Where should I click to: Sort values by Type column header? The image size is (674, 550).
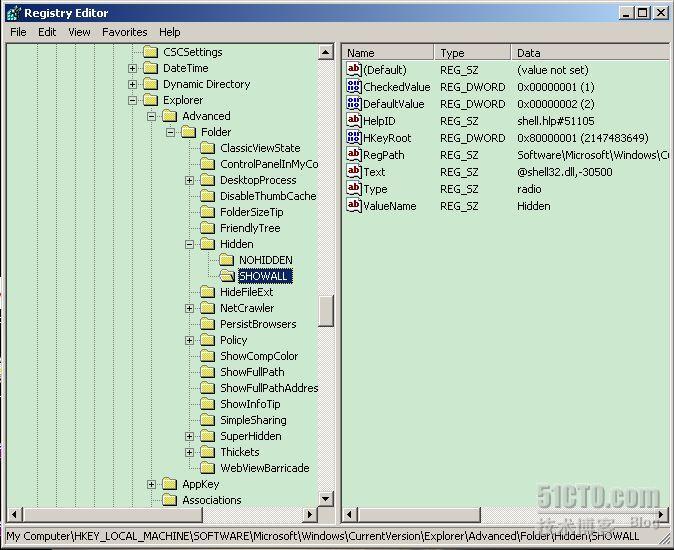(x=472, y=52)
